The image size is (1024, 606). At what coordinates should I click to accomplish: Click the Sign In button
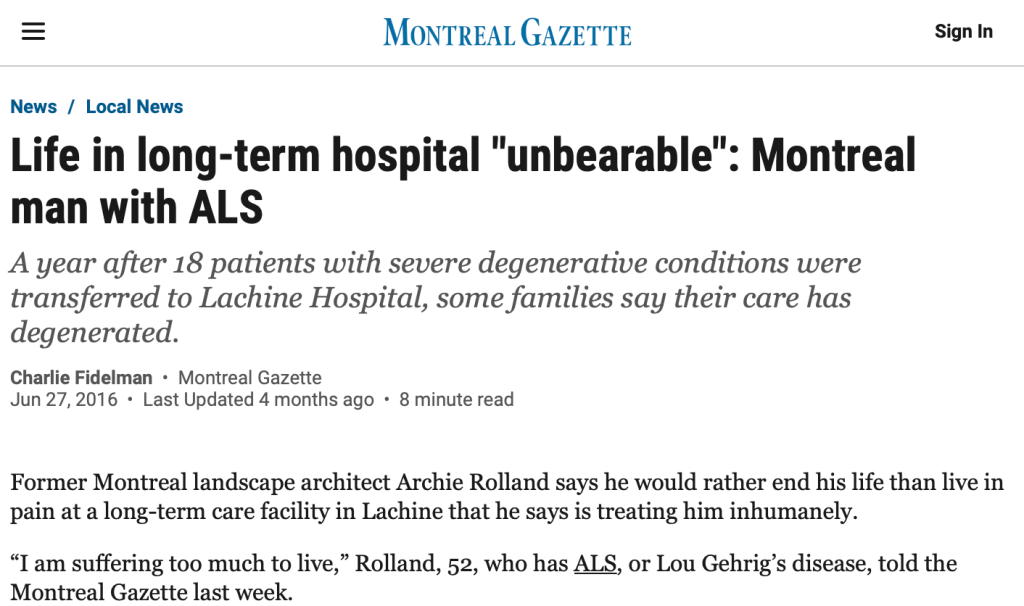click(x=963, y=32)
